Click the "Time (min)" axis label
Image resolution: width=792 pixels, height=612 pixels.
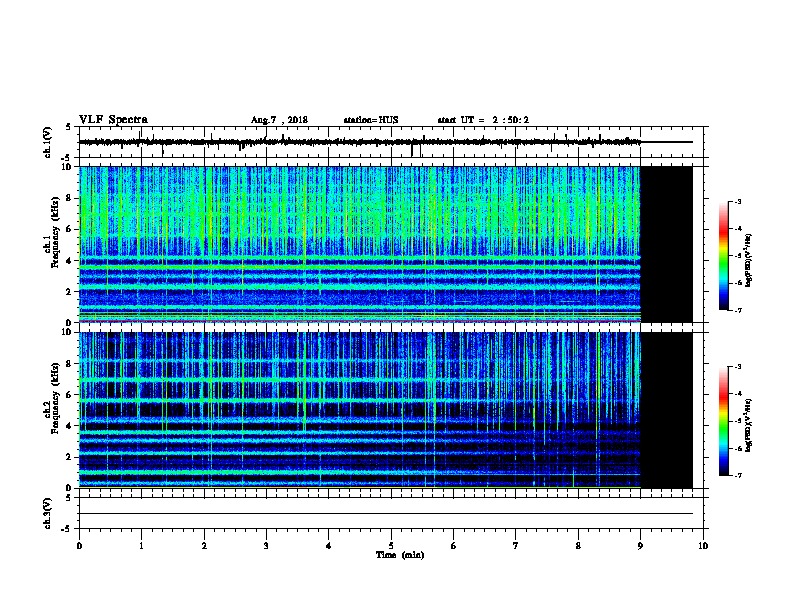tap(400, 555)
